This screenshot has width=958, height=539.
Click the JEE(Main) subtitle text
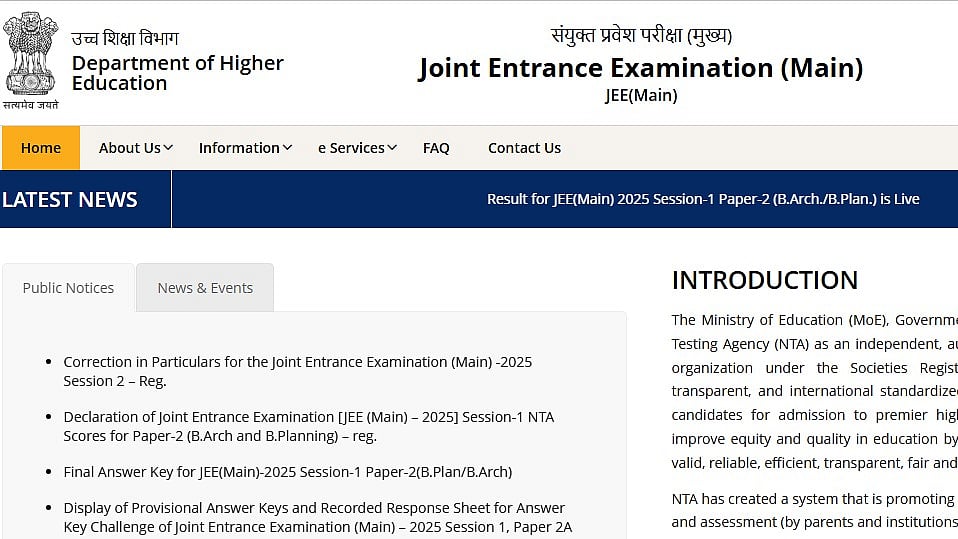click(x=641, y=96)
